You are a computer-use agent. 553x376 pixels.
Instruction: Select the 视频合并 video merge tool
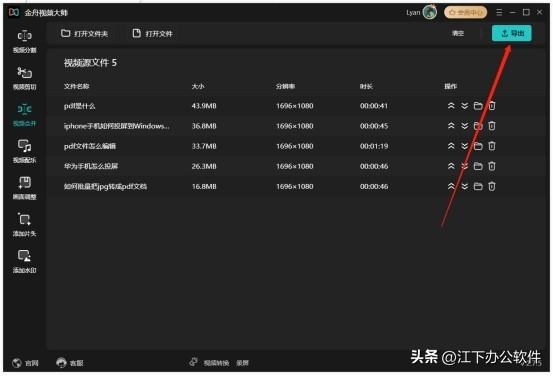tap(24, 115)
